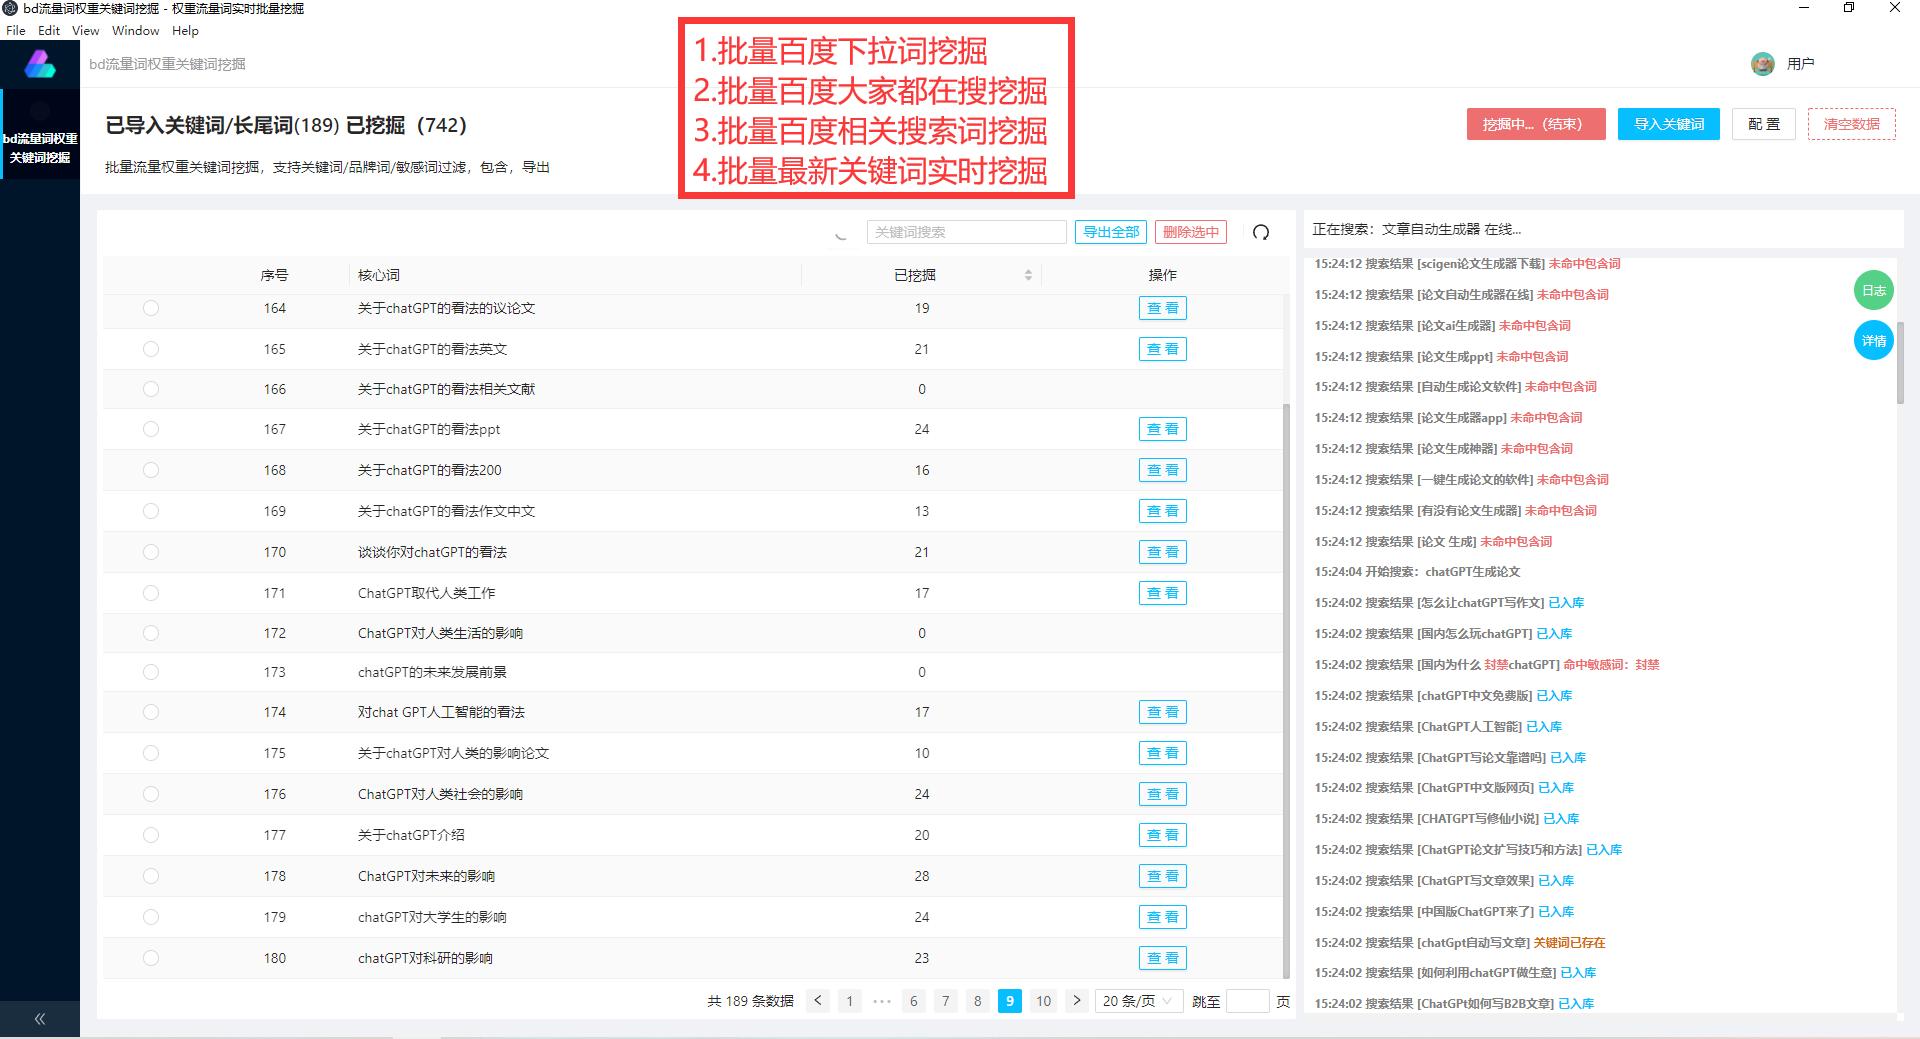Image resolution: width=1920 pixels, height=1039 pixels.
Task: Select the radio button for ChatGPT对未来的影响
Action: pos(151,875)
